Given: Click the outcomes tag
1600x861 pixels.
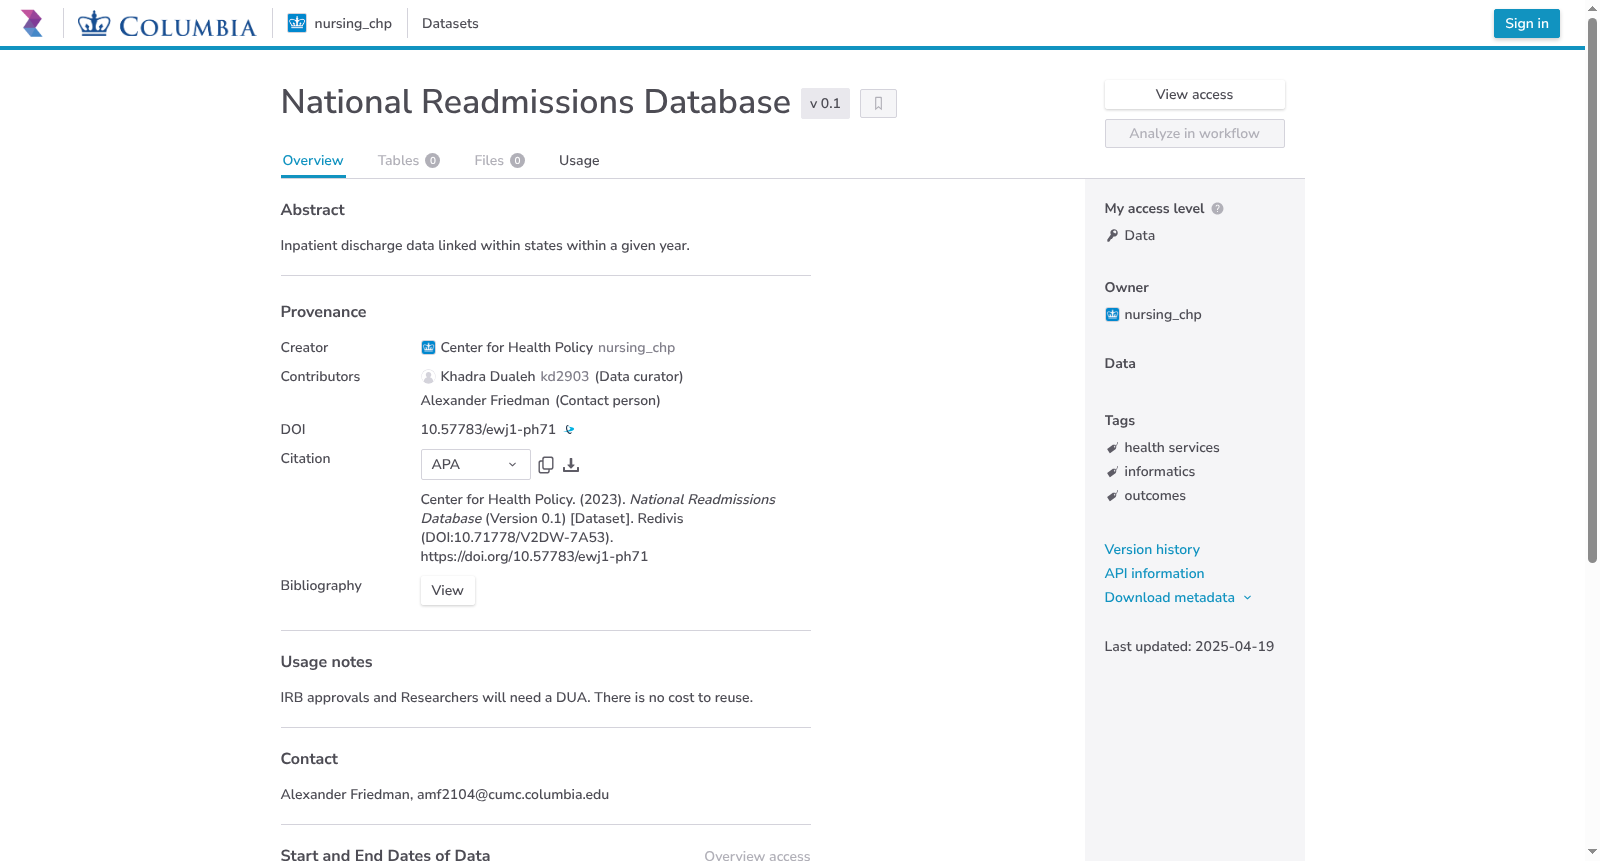Looking at the screenshot, I should [1155, 496].
